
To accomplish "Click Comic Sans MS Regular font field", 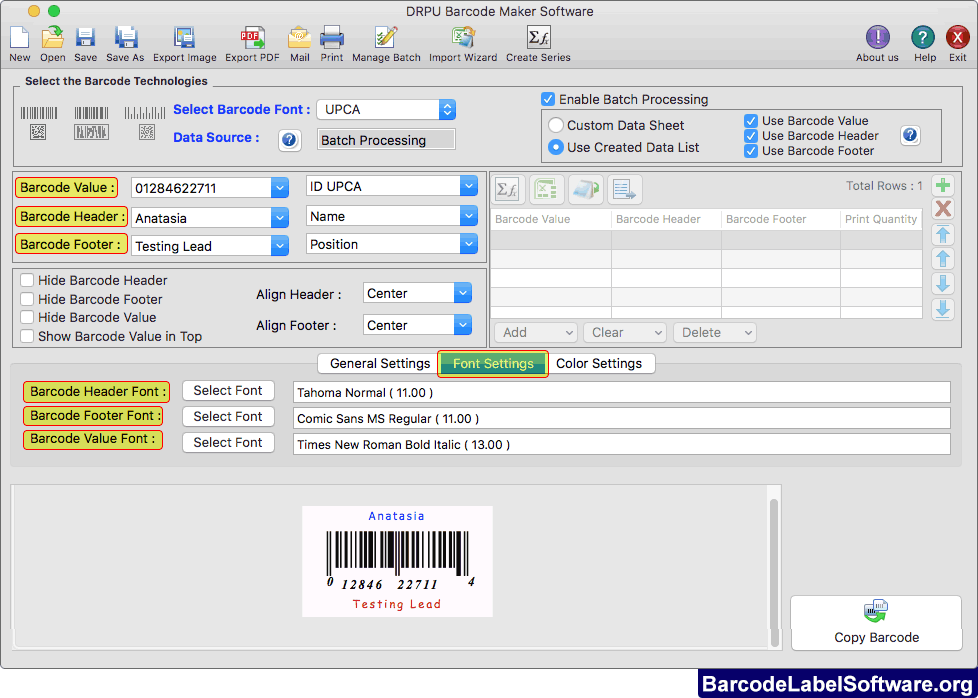I will tap(621, 418).
